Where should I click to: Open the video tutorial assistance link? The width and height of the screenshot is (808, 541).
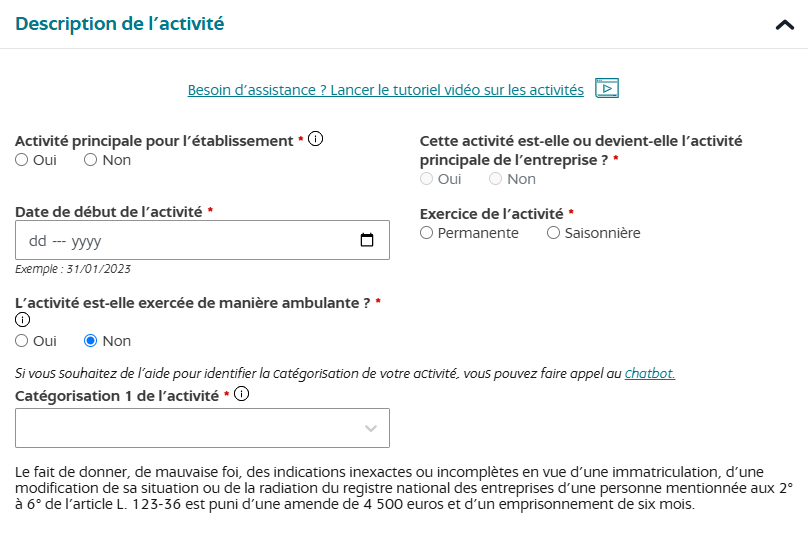pos(385,90)
